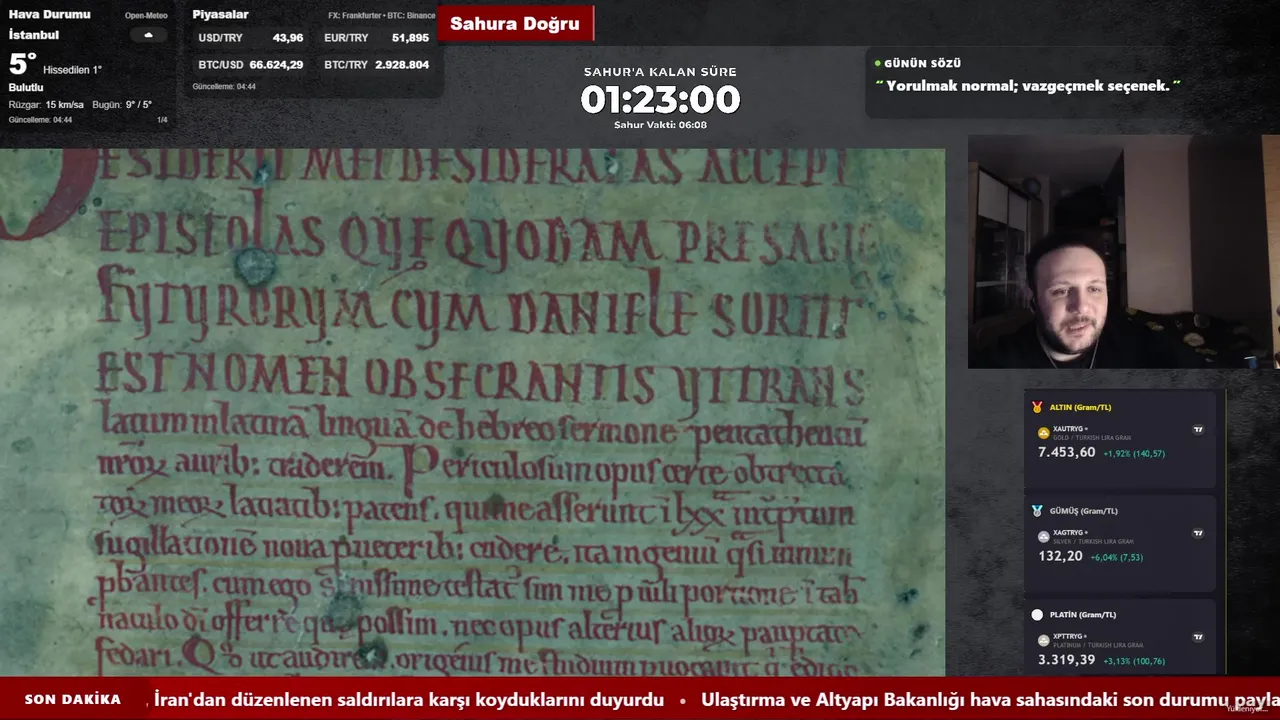1280x720 pixels.
Task: Click the Bulutlu condition label
Action: coord(26,88)
